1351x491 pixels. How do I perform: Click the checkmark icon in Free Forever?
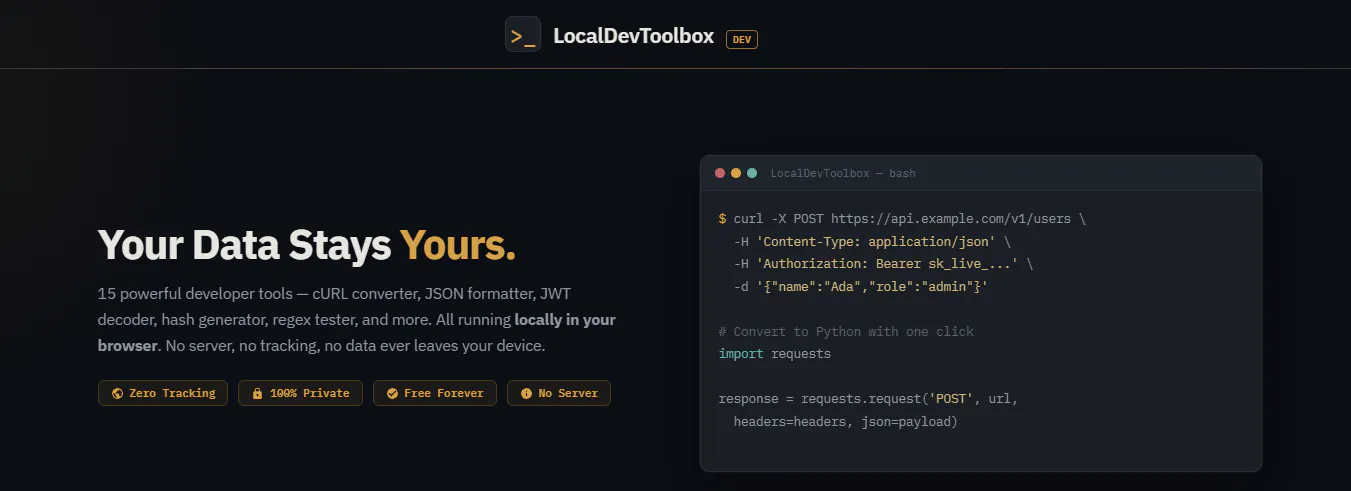393,393
